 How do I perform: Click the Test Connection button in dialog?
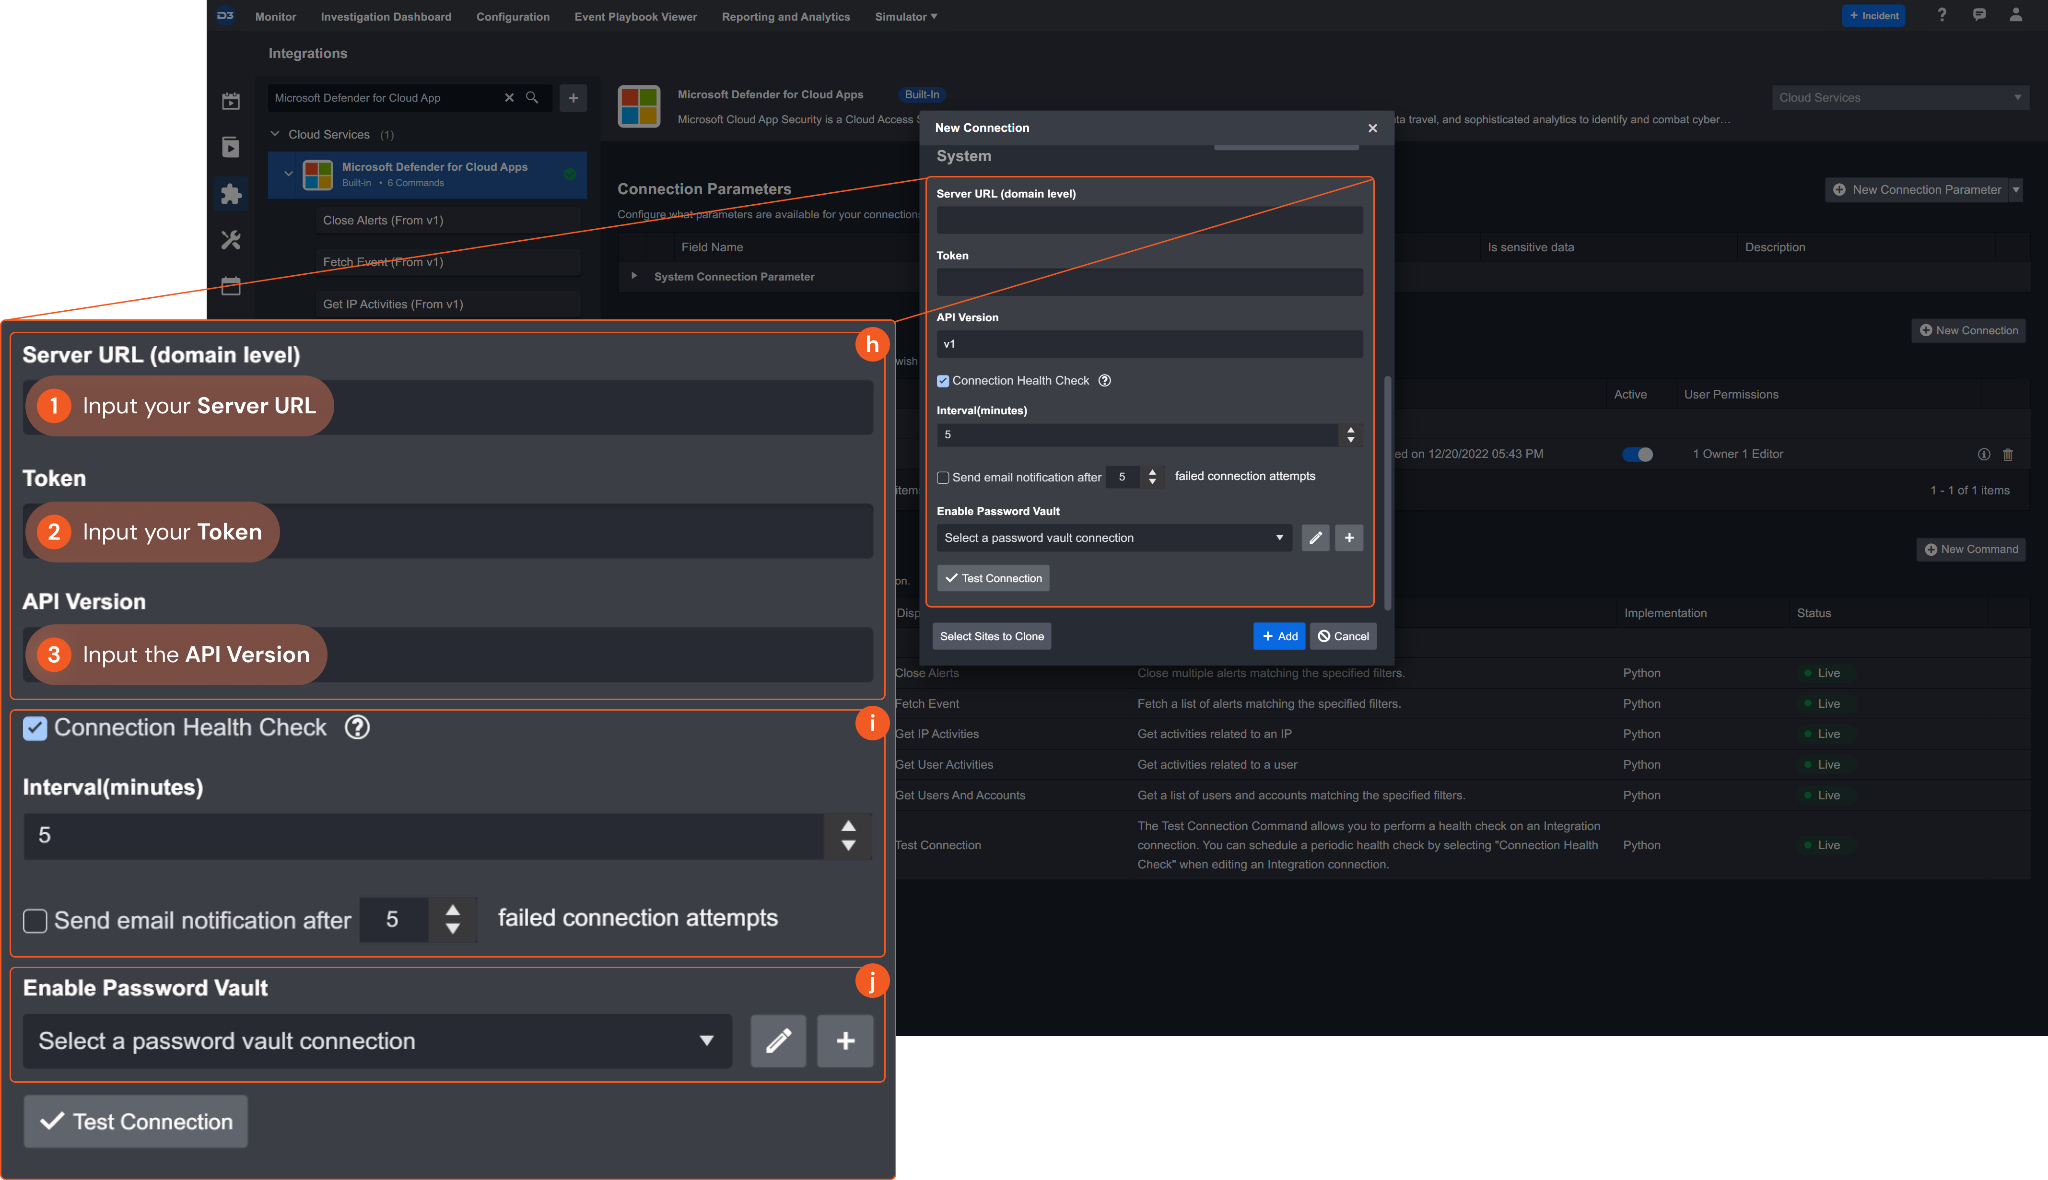tap(993, 578)
